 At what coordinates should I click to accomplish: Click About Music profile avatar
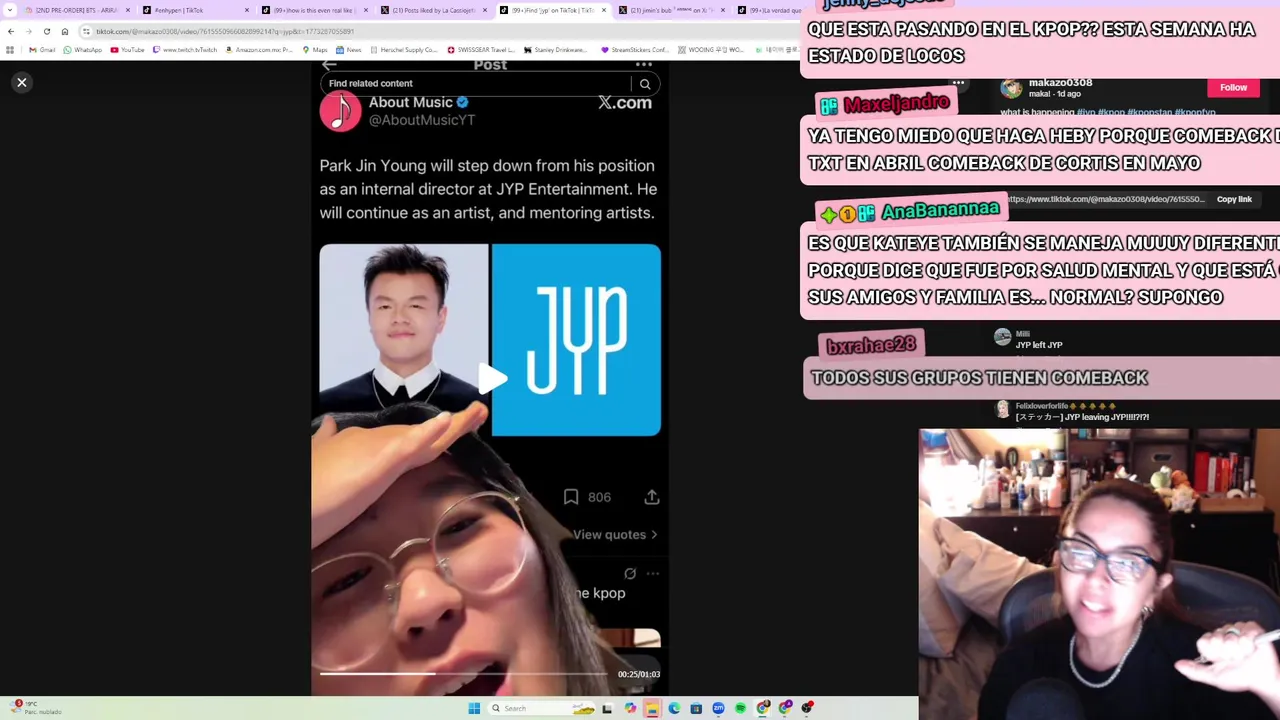point(340,111)
